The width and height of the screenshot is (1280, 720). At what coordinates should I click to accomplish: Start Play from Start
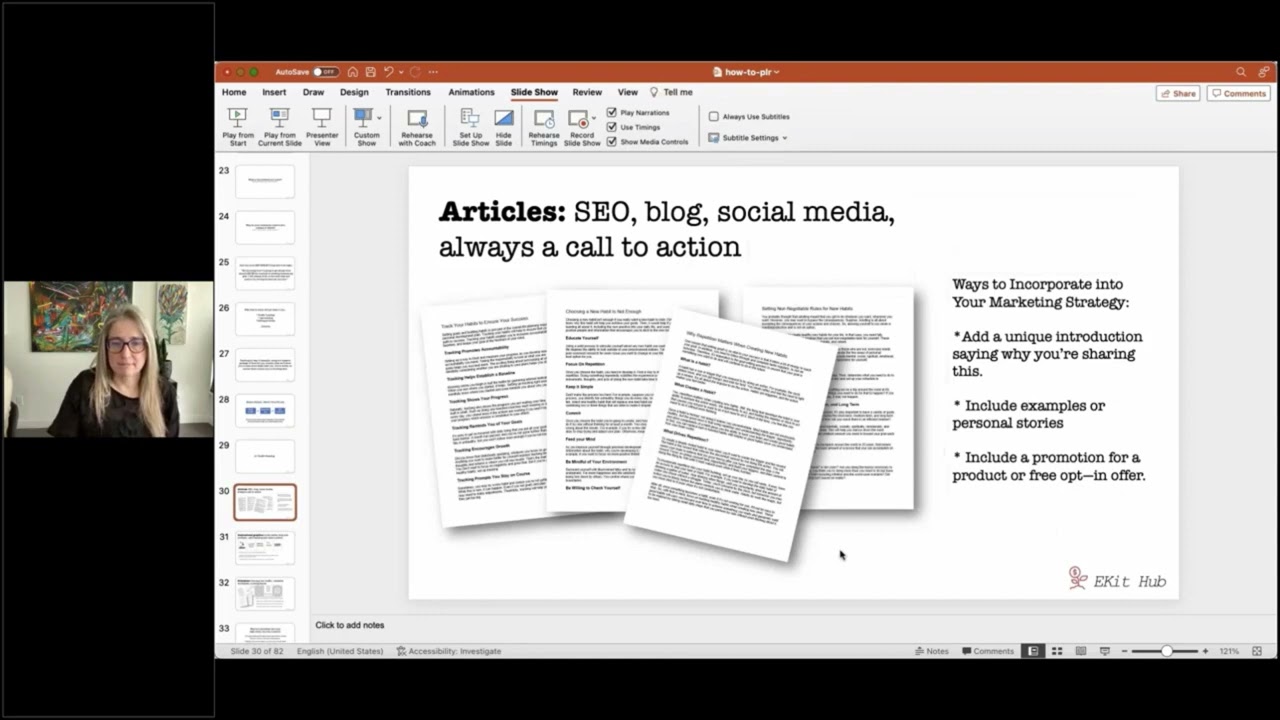pyautogui.click(x=238, y=127)
